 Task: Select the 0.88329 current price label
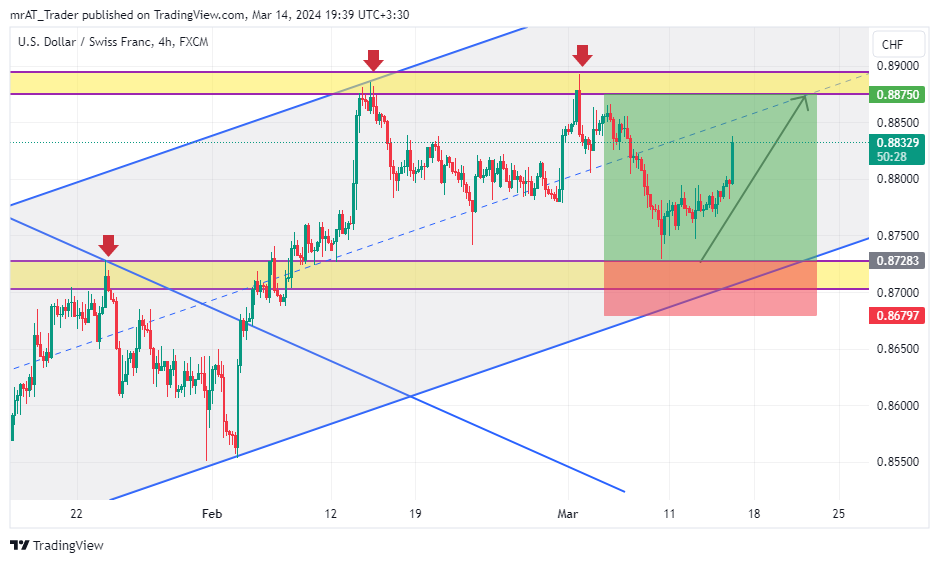pos(897,143)
